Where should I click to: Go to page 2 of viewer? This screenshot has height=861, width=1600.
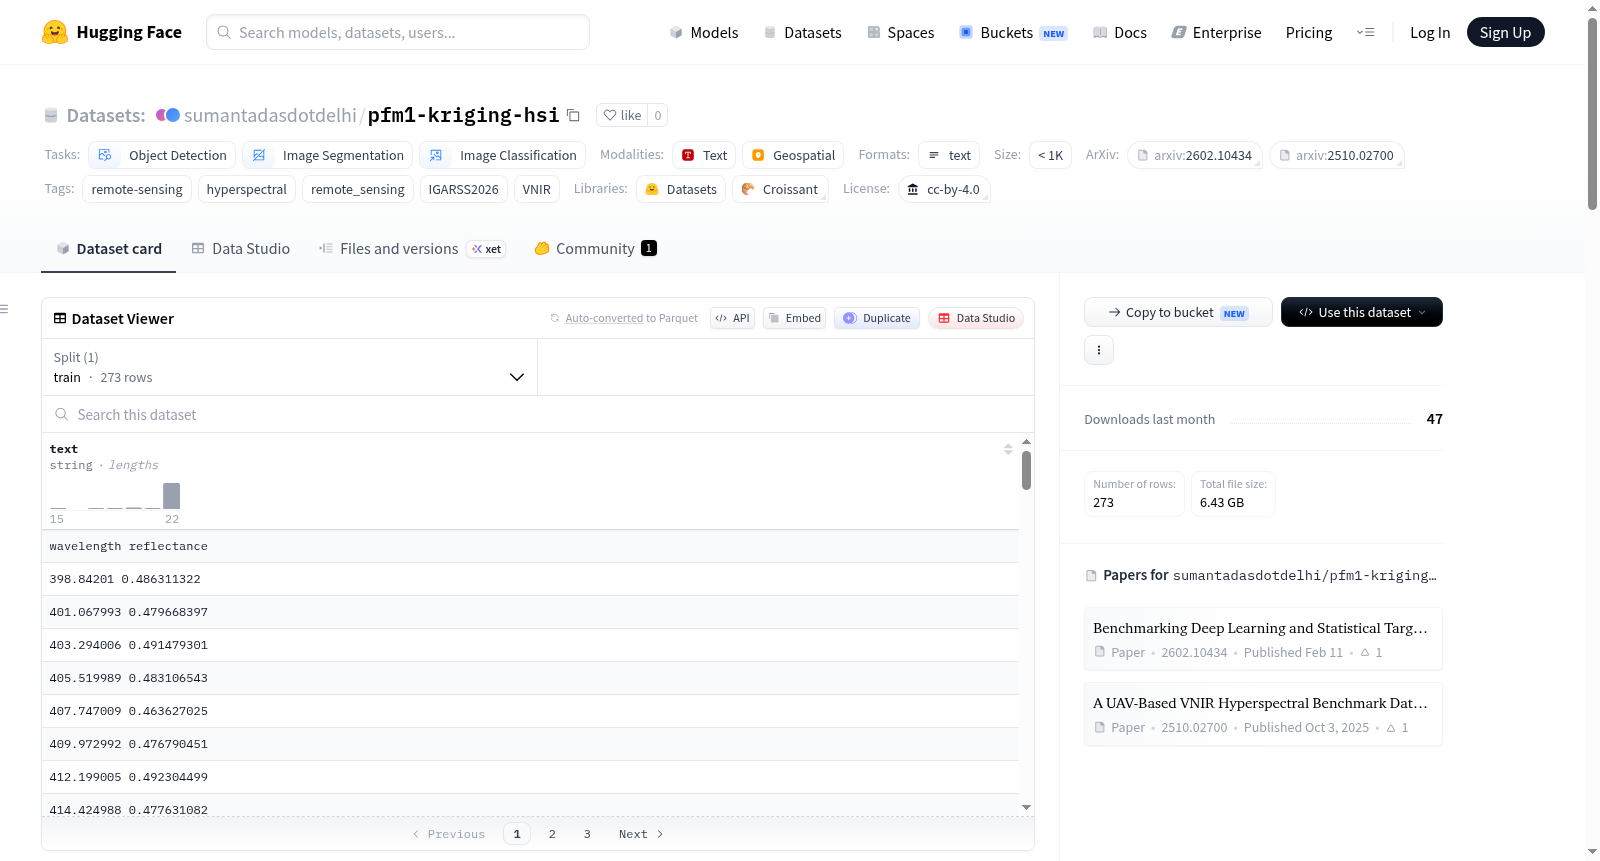tap(552, 834)
